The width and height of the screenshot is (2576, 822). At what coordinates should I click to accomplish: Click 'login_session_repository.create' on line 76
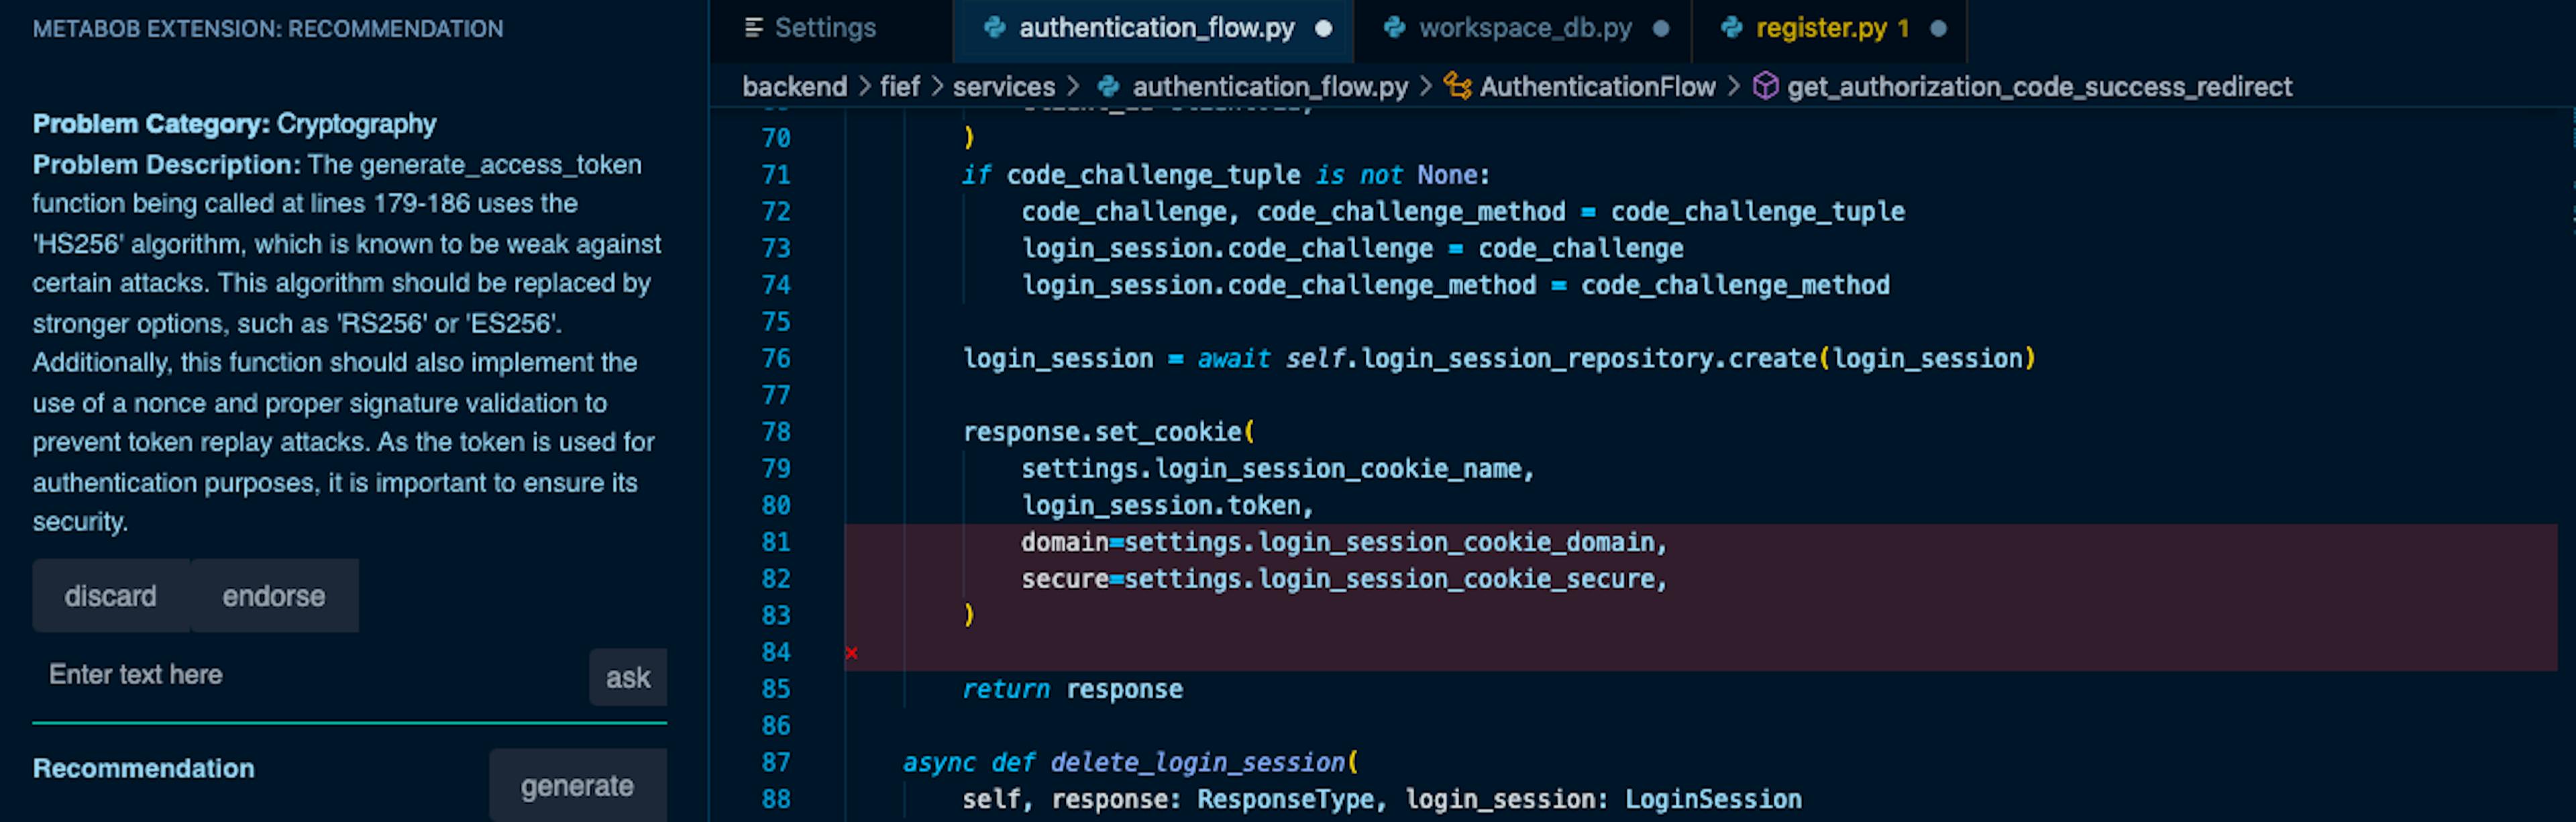1589,359
